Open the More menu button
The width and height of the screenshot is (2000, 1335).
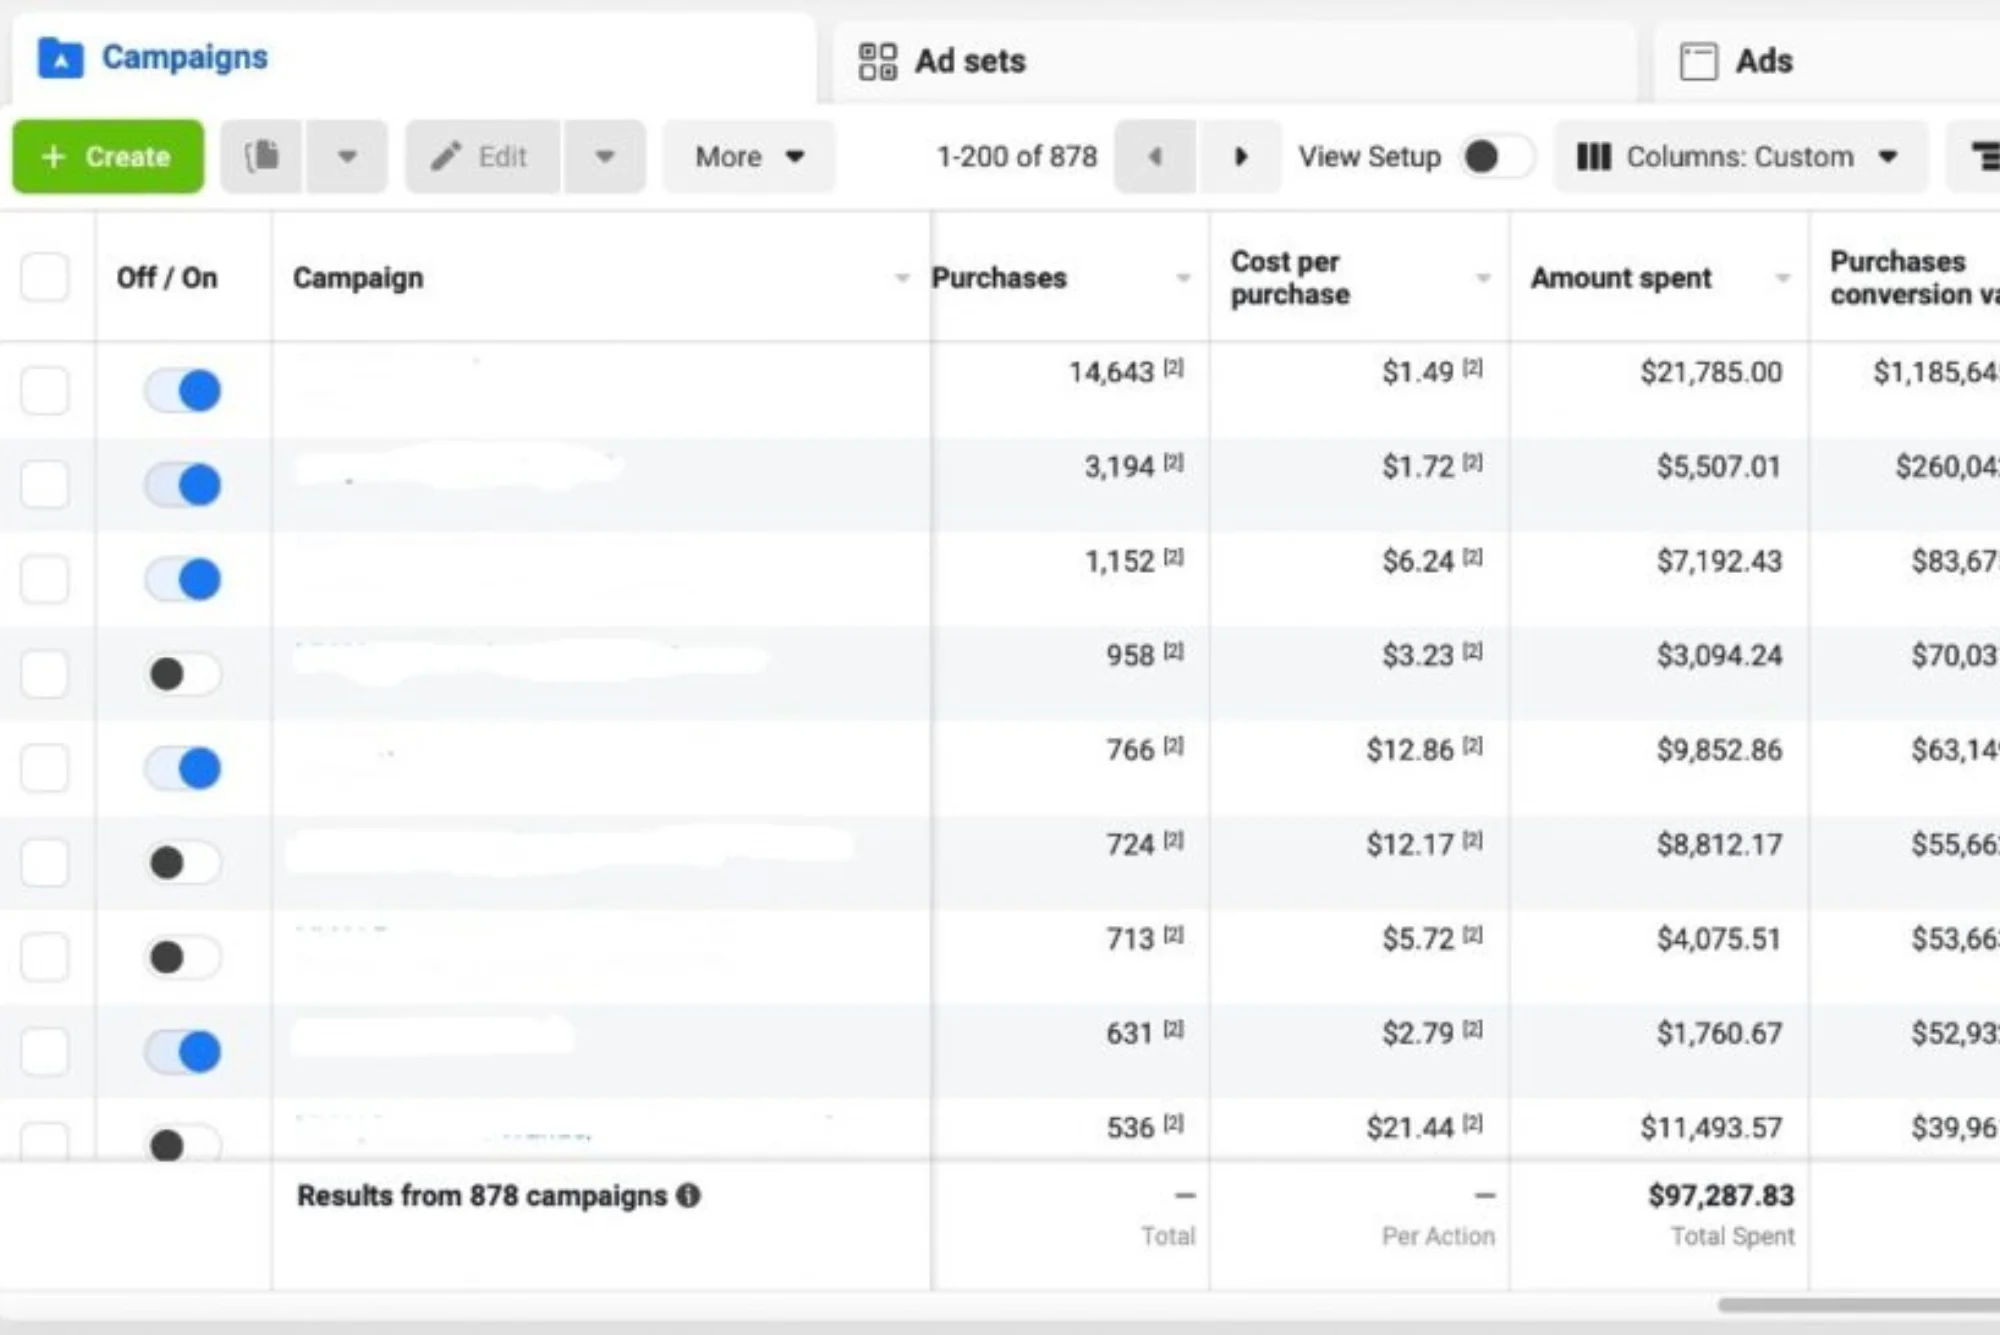click(x=748, y=157)
